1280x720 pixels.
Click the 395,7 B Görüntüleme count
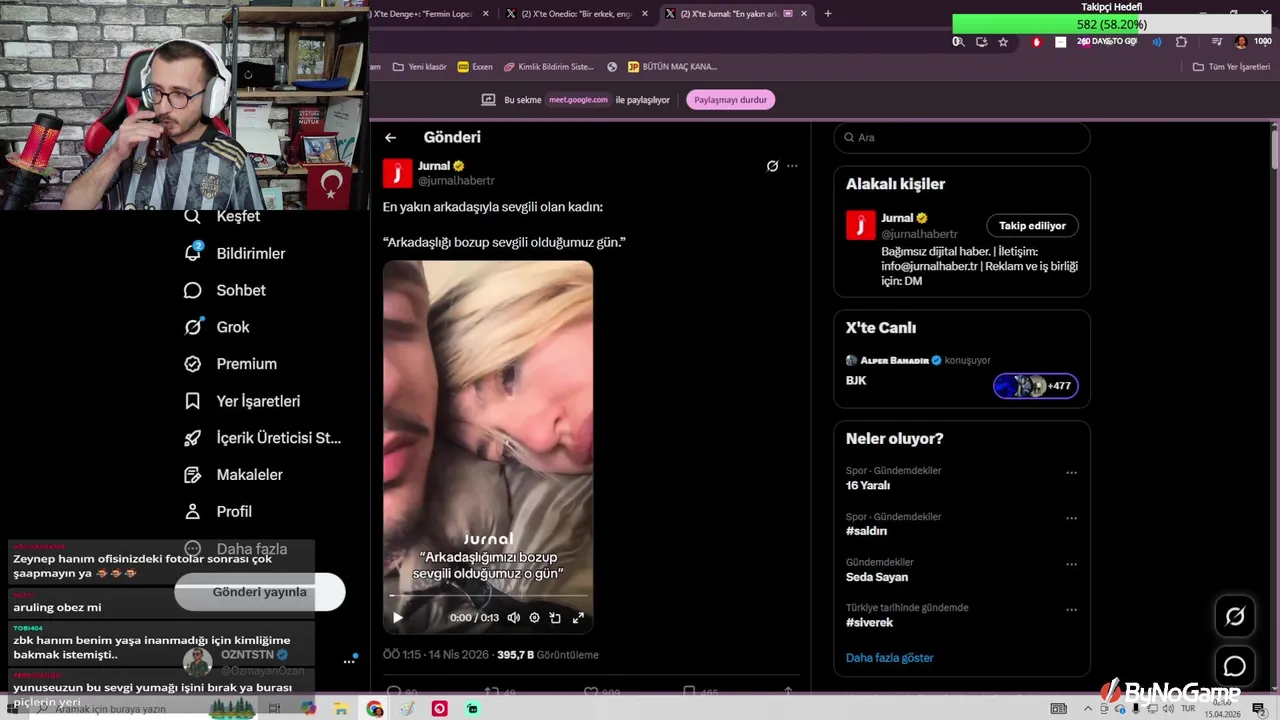(x=548, y=655)
